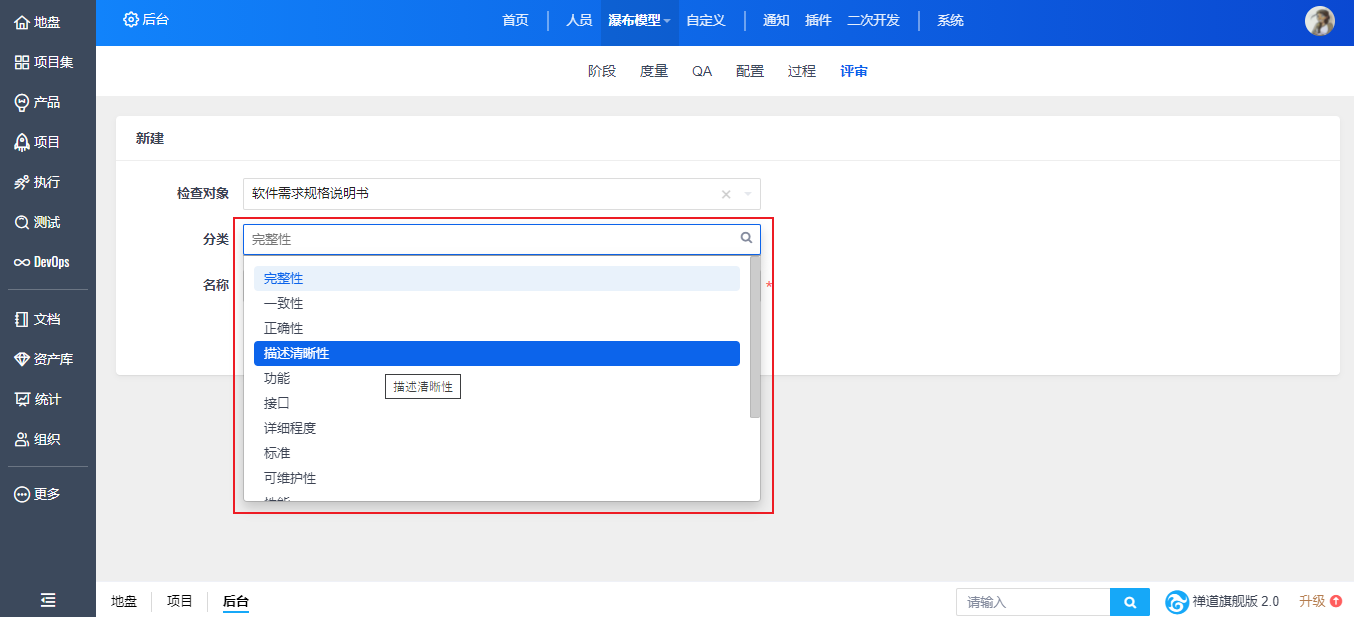Viewport: 1354px width, 617px height.
Task: Switch to the 度量 sub-tab
Action: click(654, 71)
